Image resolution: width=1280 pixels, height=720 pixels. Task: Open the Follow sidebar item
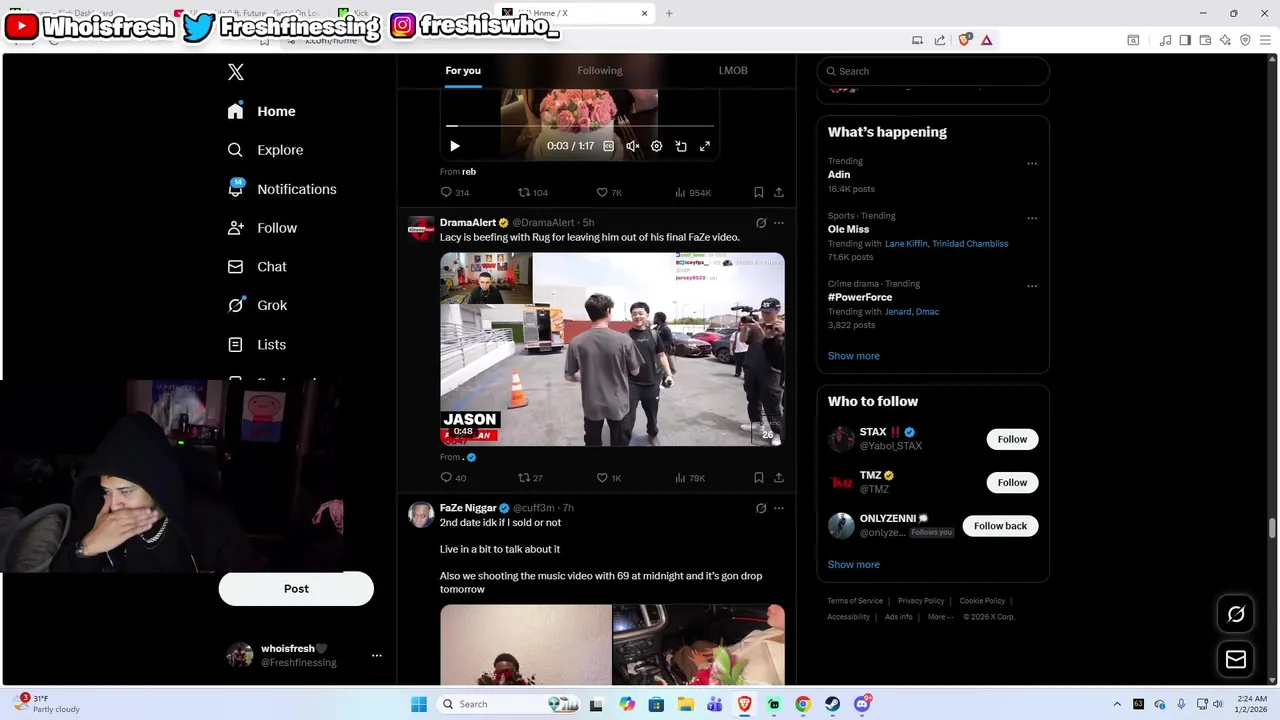[262, 228]
